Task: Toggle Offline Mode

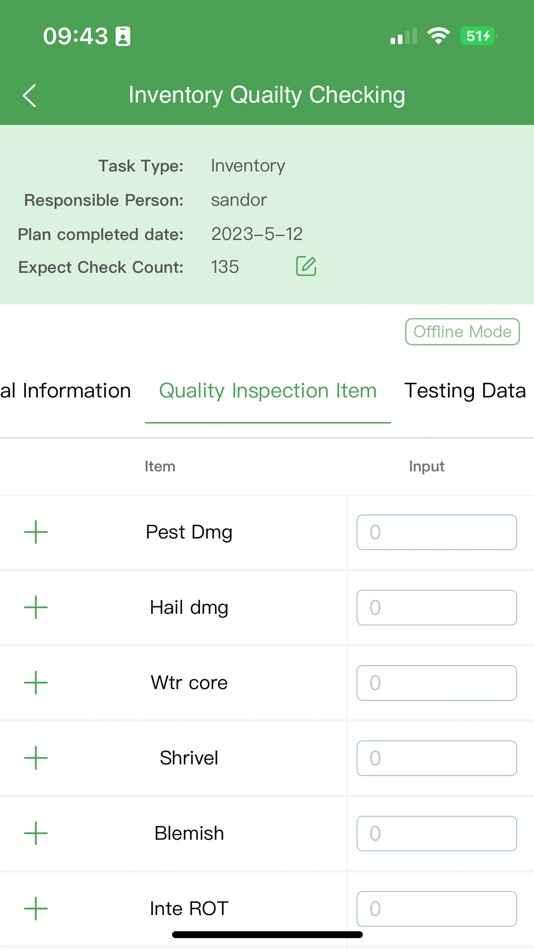Action: point(462,331)
